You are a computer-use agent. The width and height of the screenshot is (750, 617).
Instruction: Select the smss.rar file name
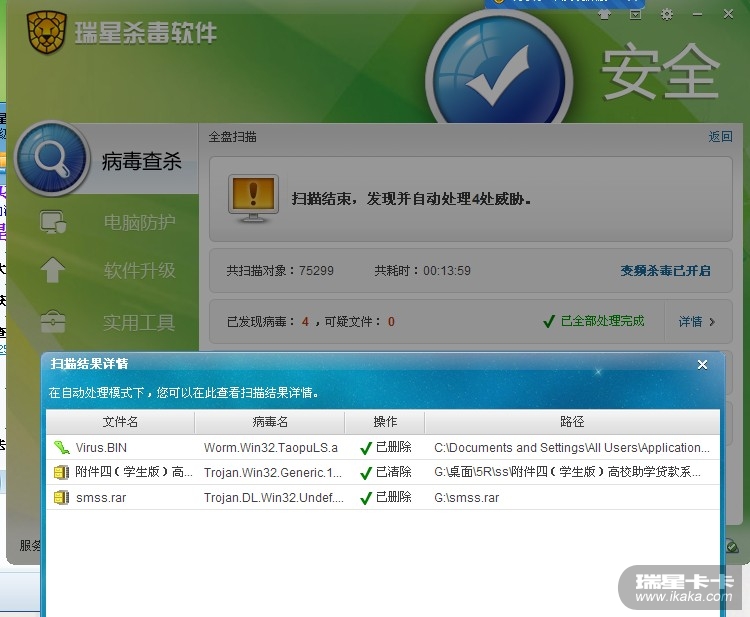pos(101,497)
